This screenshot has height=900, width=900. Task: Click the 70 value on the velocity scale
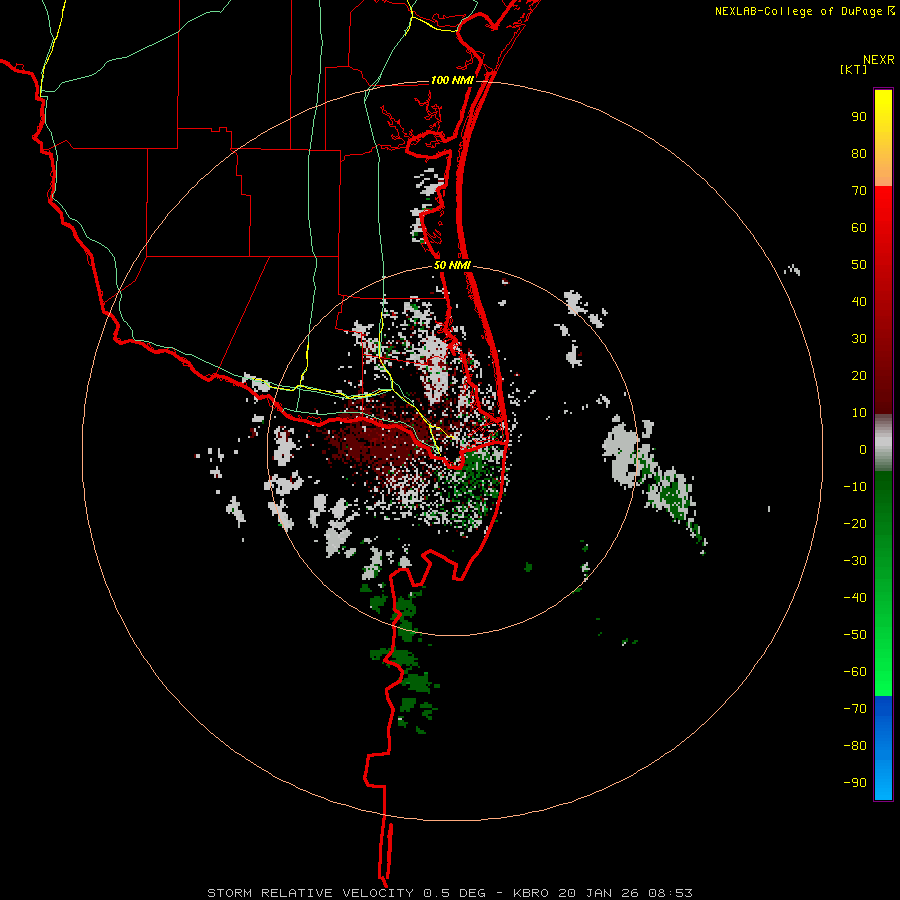(859, 191)
